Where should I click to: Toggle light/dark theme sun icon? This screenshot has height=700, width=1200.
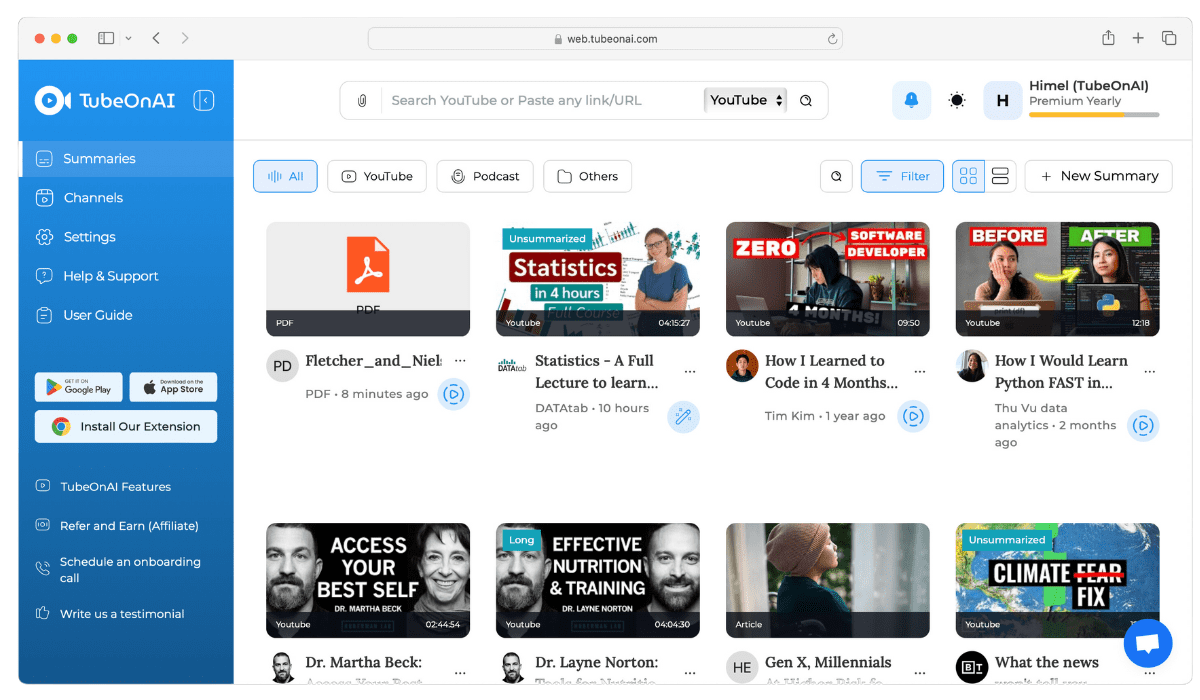click(957, 100)
